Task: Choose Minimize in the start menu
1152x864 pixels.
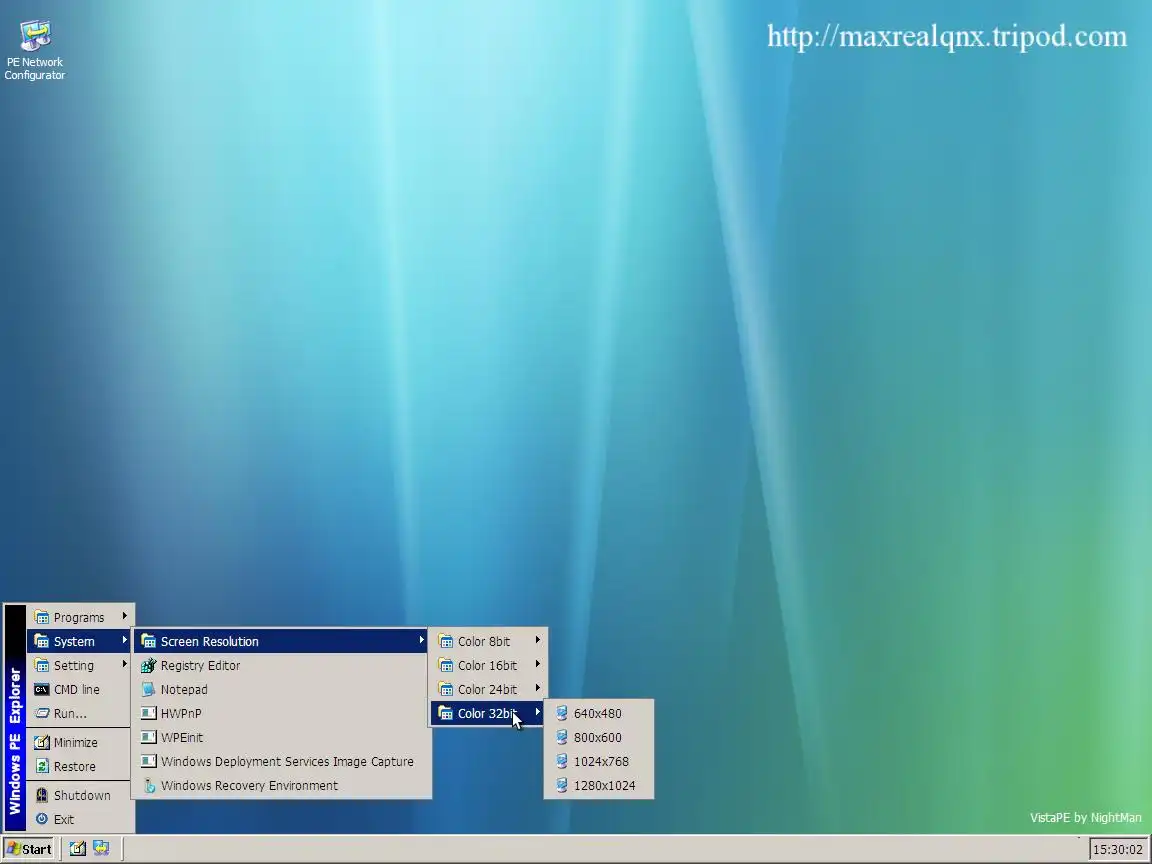Action: pos(80,742)
